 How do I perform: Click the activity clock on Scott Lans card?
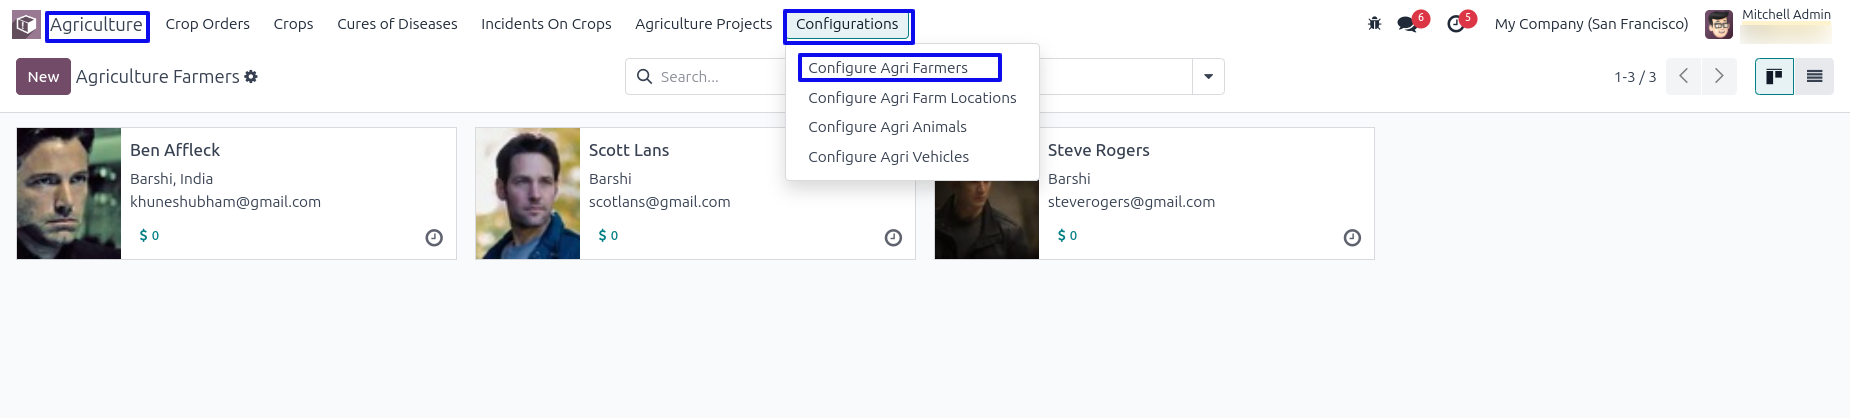[x=893, y=238]
